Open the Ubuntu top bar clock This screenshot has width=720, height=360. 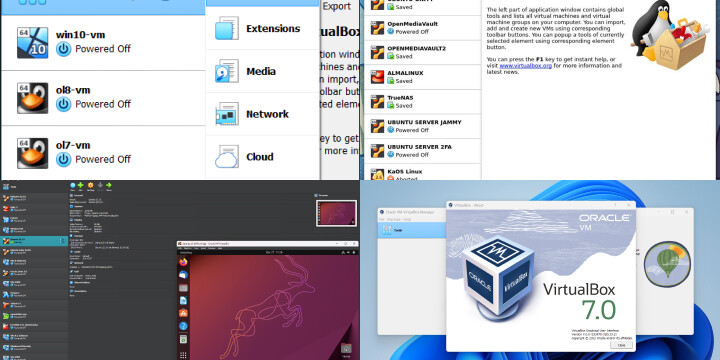(x=274, y=253)
